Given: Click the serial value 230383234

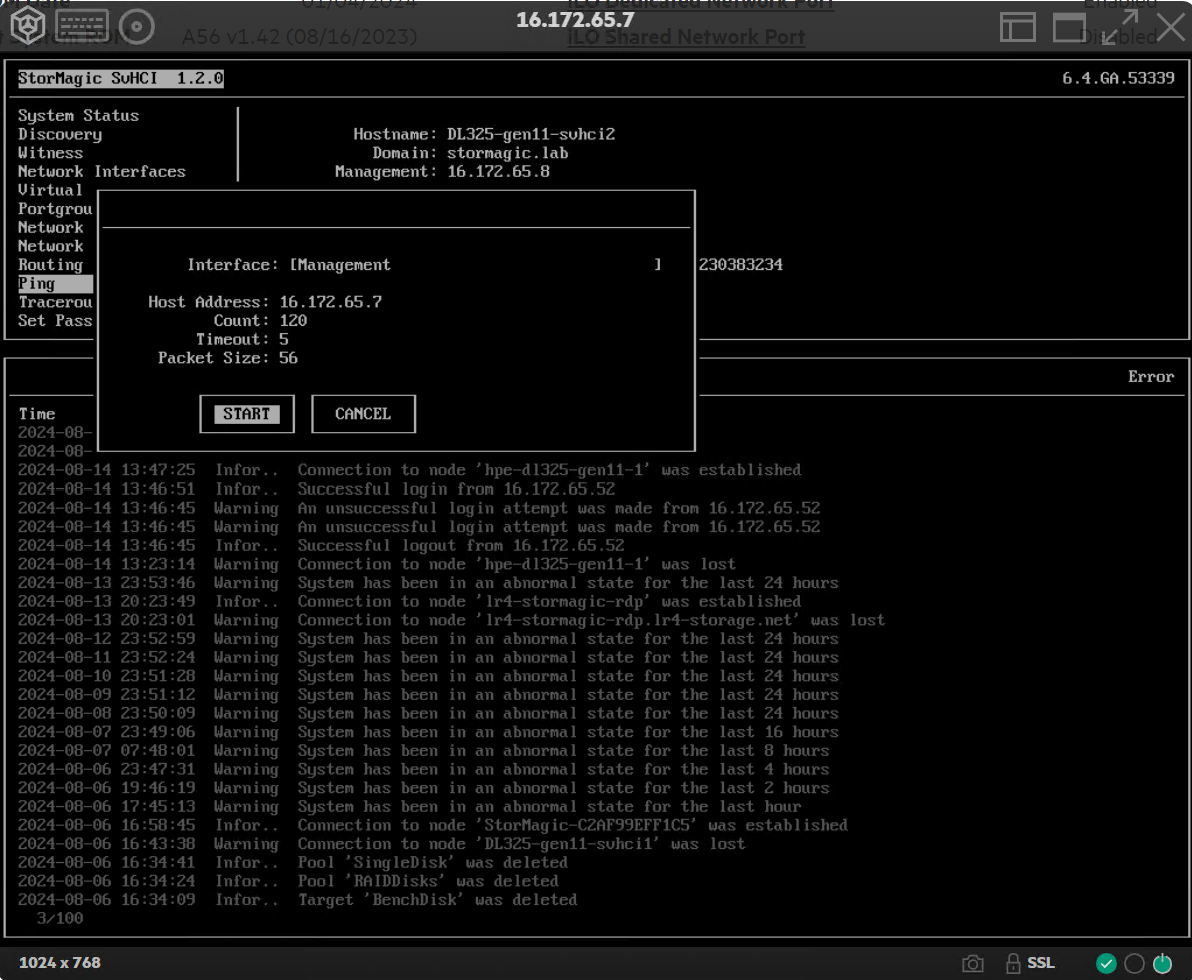Looking at the screenshot, I should click(x=740, y=265).
